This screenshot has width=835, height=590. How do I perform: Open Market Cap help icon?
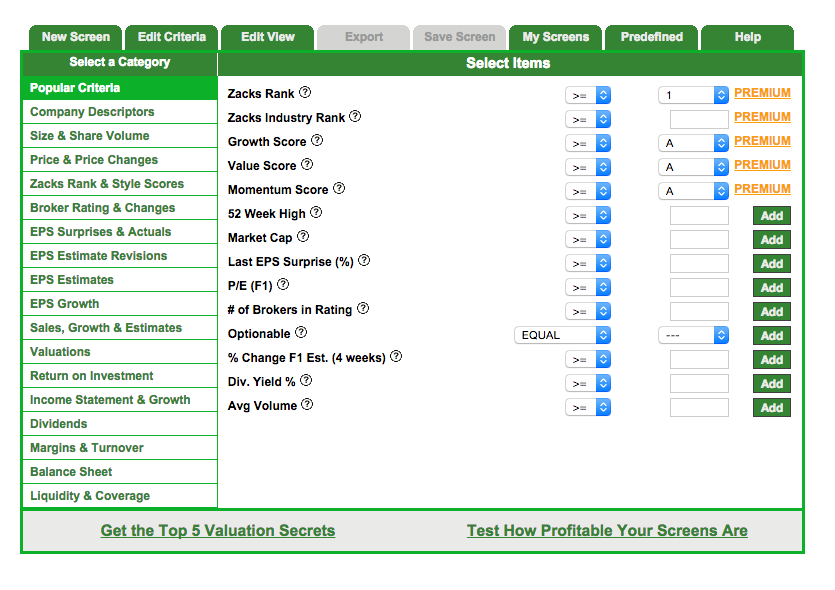[x=303, y=236]
